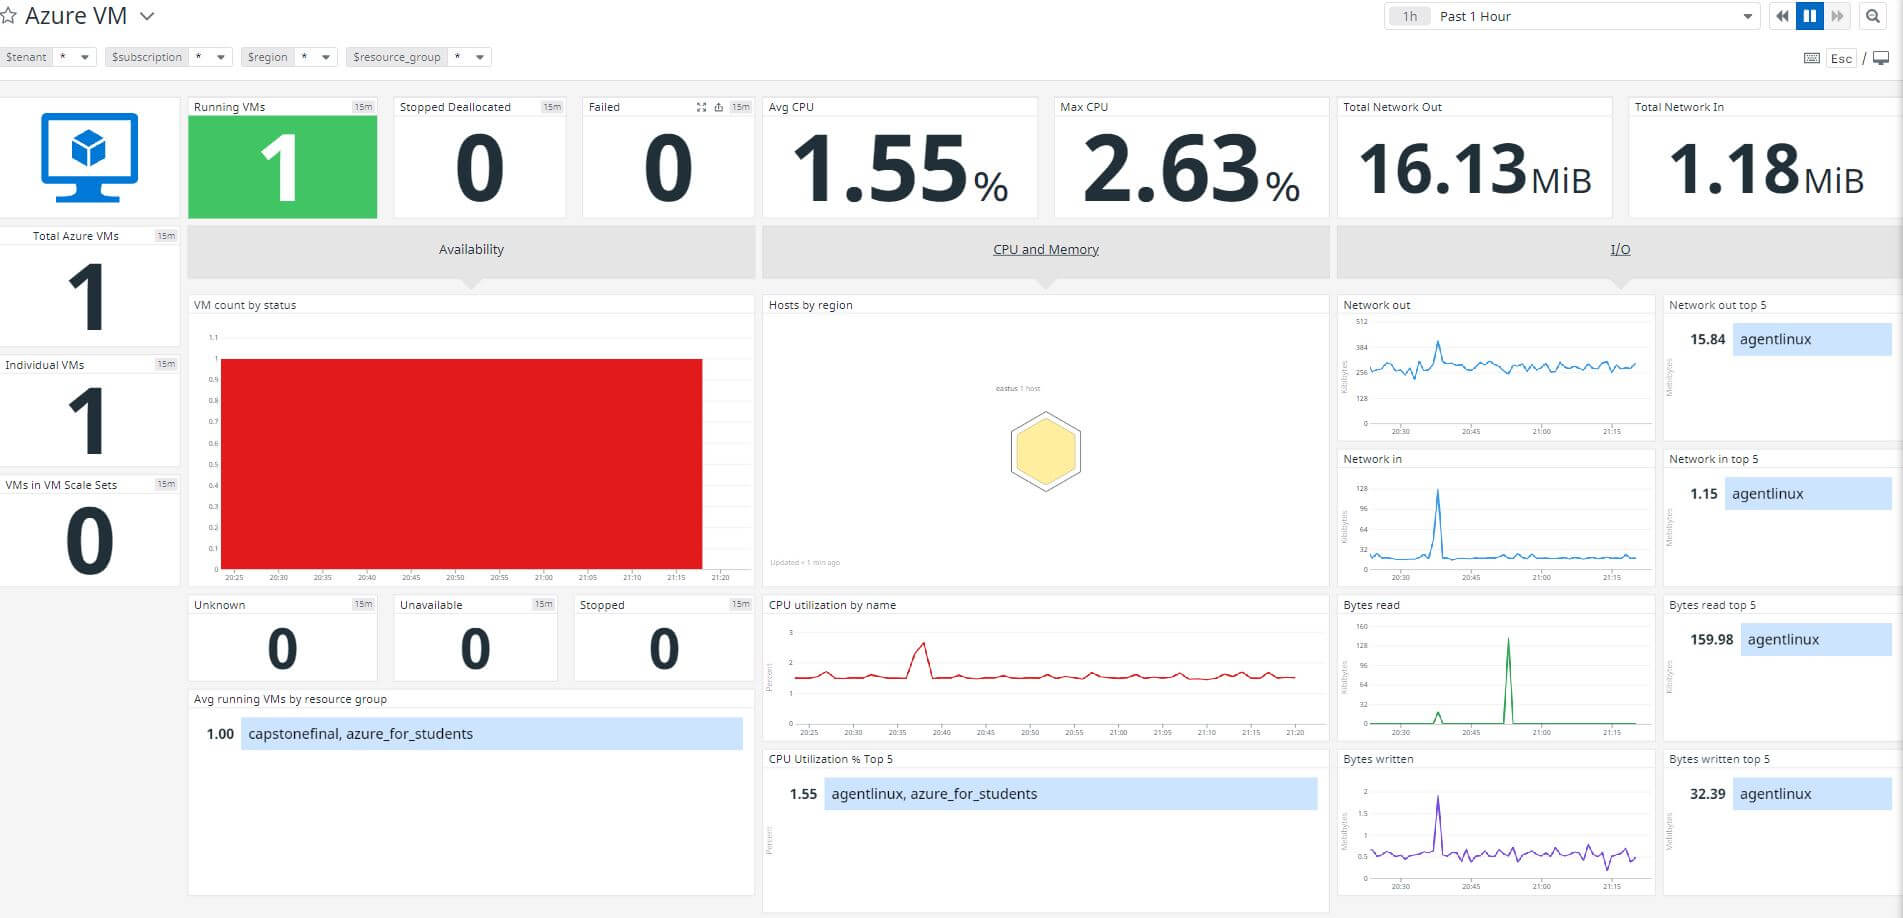The height and width of the screenshot is (918, 1903).
Task: Star the Azure VM dashboard as favorite
Action: pyautogui.click(x=8, y=16)
